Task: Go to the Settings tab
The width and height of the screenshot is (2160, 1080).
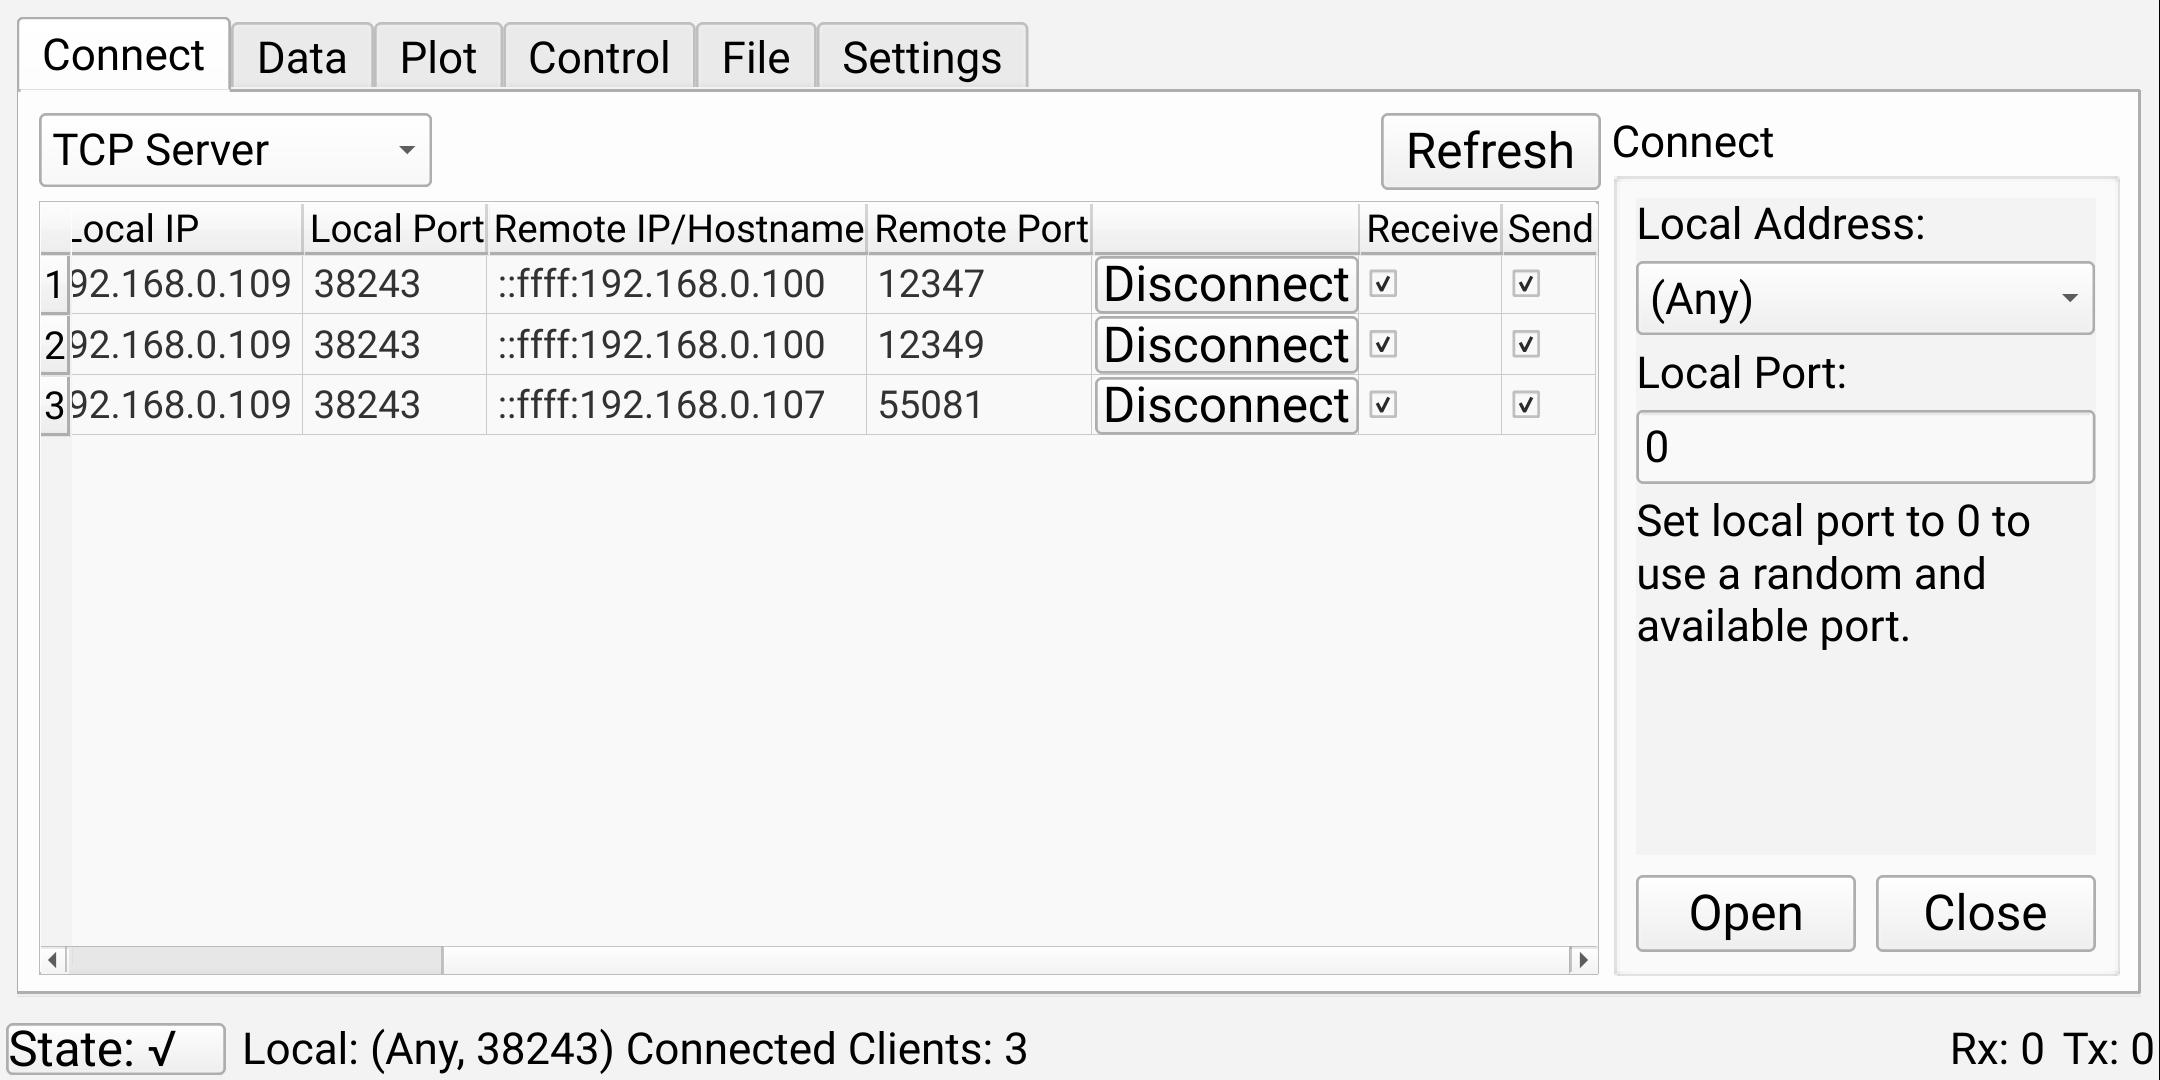Action: 921,58
